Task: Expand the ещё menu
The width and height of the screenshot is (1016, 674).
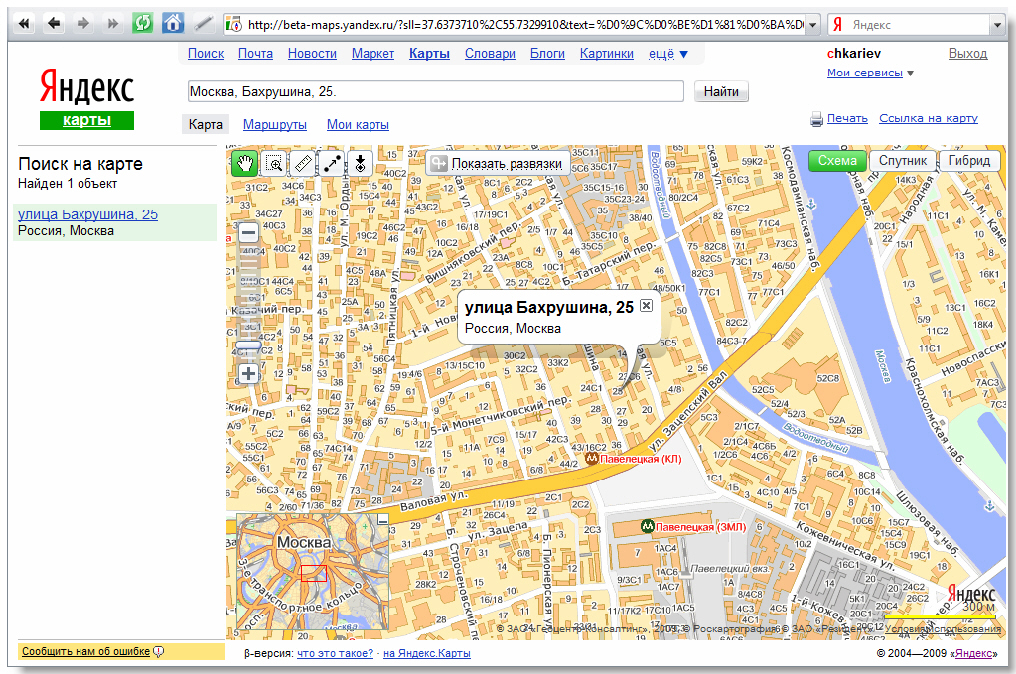Action: click(x=668, y=54)
